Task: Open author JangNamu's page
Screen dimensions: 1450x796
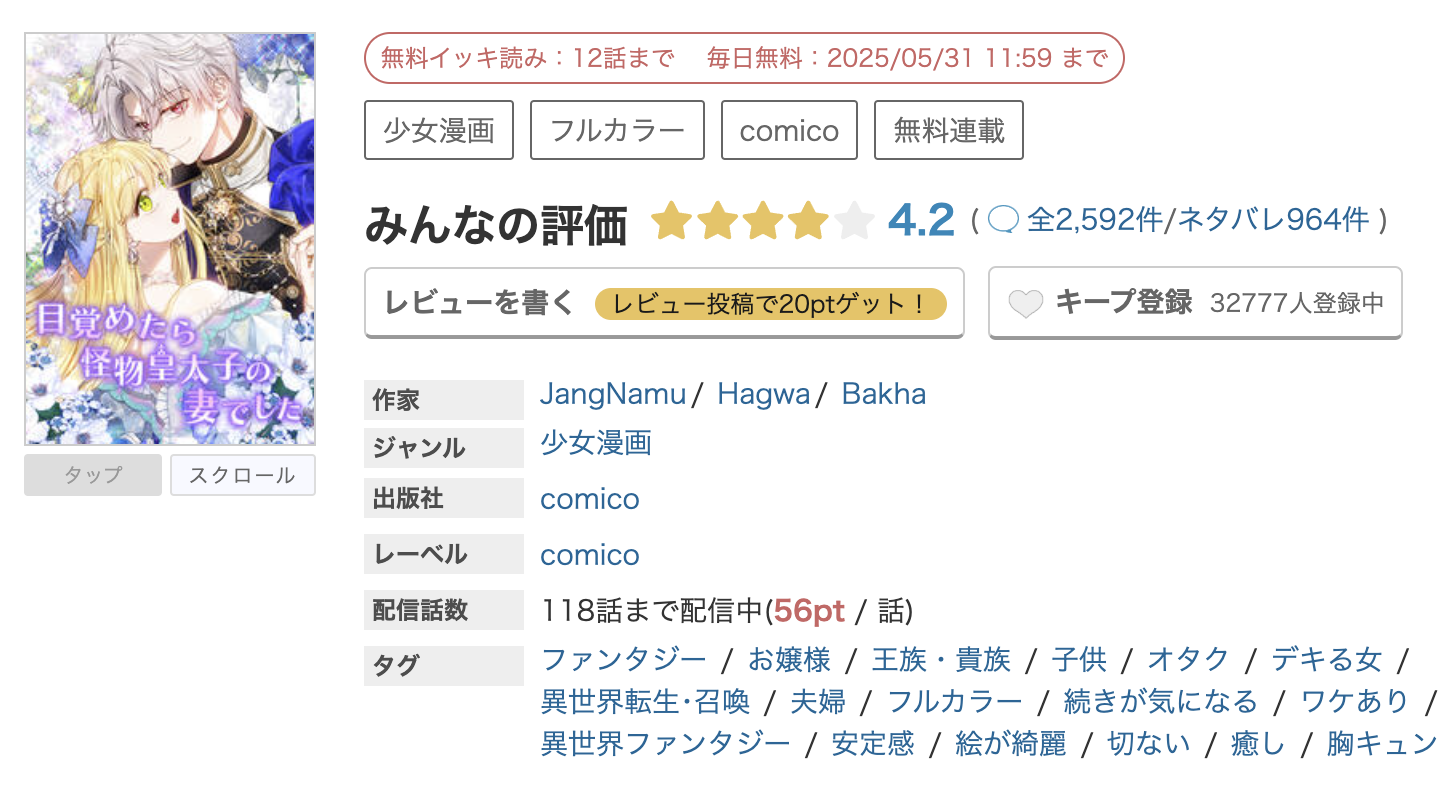Action: pos(612,394)
